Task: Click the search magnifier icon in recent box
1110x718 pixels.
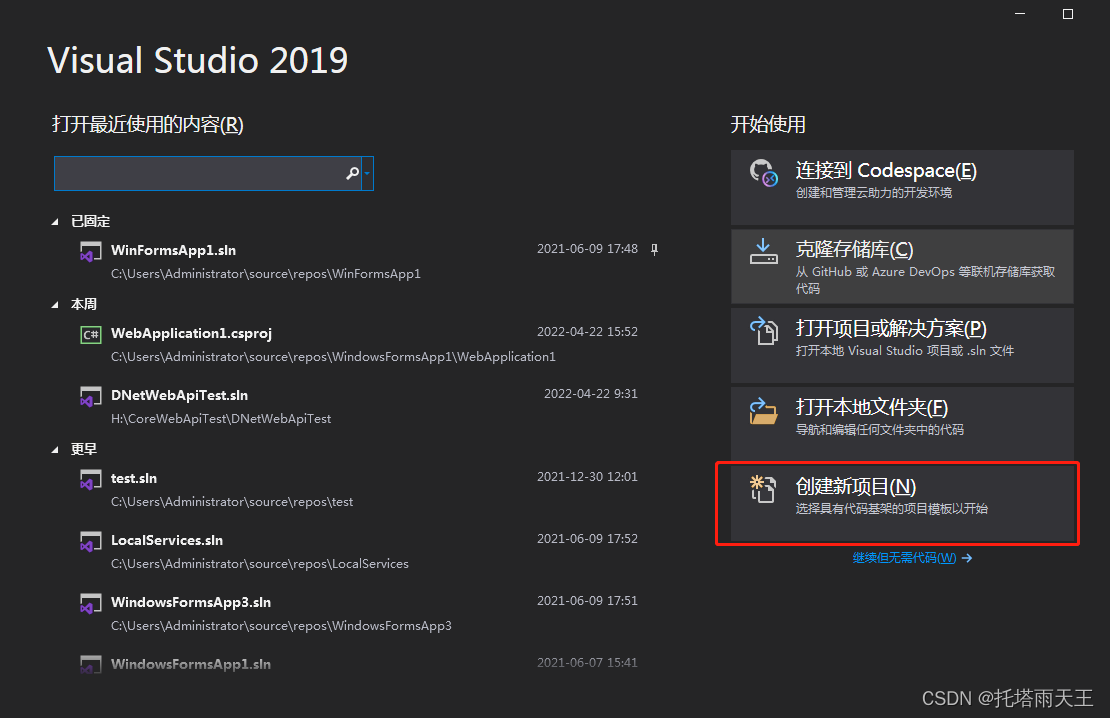Action: coord(352,173)
